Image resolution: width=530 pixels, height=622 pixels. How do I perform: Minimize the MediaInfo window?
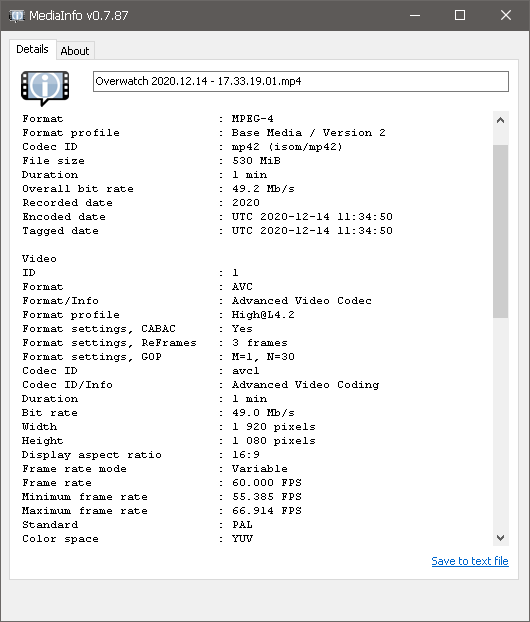click(415, 15)
